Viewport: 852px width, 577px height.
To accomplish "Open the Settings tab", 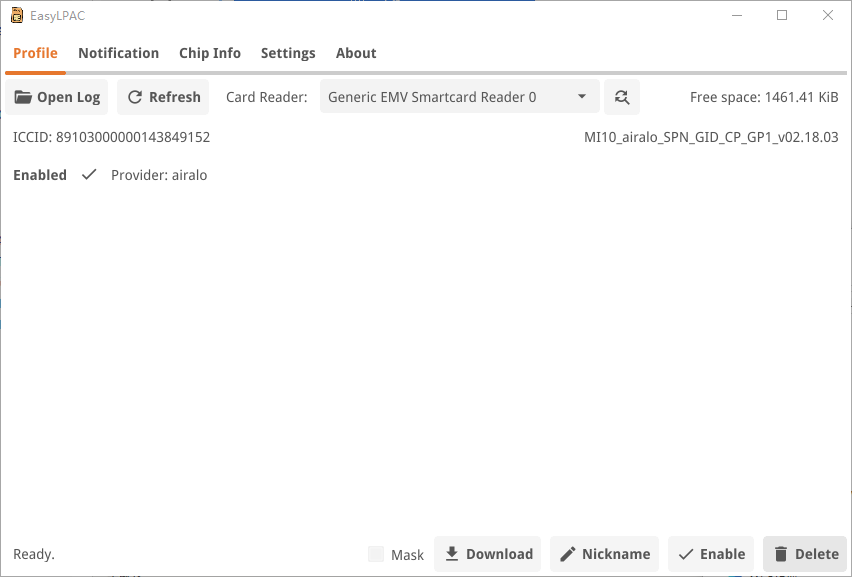I will click(288, 53).
